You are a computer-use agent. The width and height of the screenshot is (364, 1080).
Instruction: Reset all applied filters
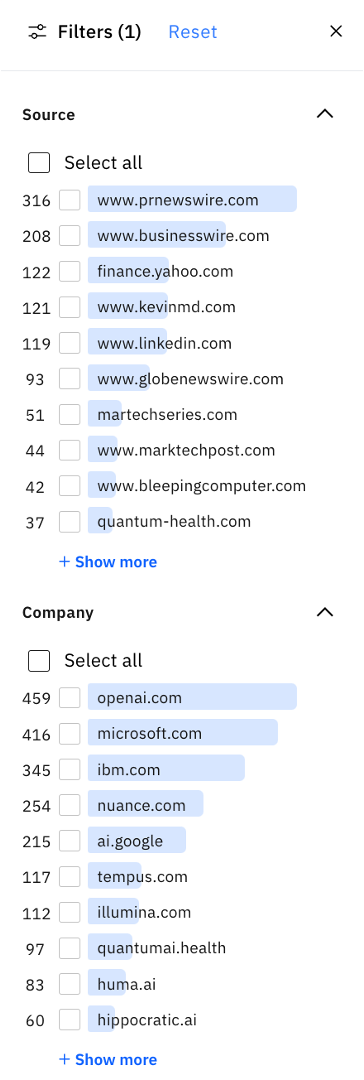click(x=192, y=32)
